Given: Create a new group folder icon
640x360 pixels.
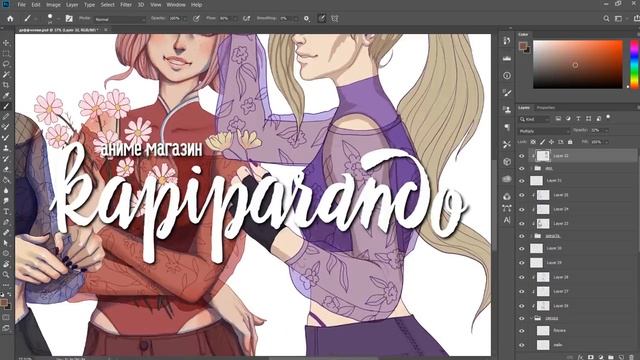Looking at the screenshot, I should [611, 357].
